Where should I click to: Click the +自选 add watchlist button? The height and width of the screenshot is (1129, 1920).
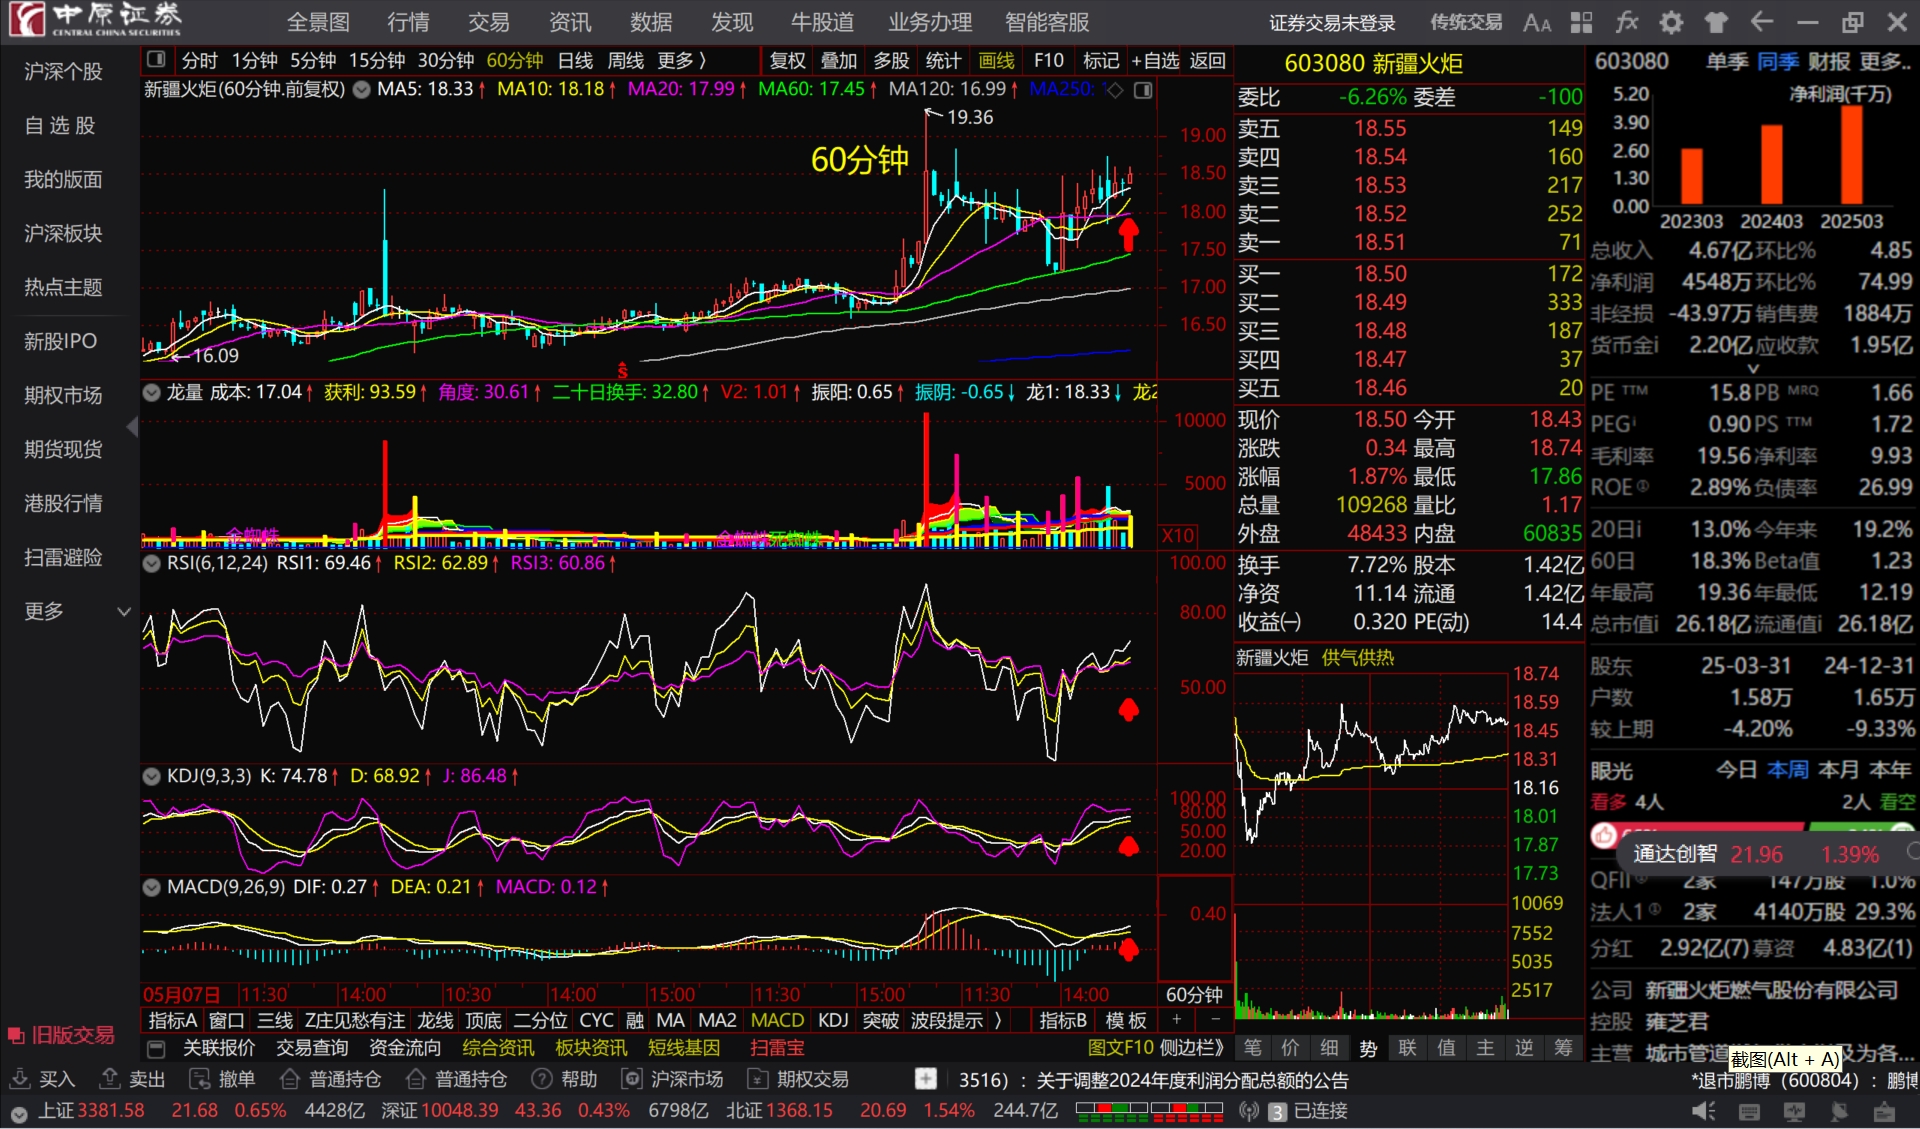[1155, 60]
